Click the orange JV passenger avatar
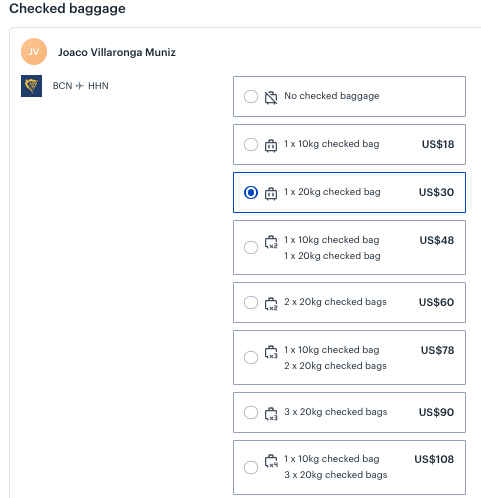Viewport: 481px width, 498px height. [34, 52]
